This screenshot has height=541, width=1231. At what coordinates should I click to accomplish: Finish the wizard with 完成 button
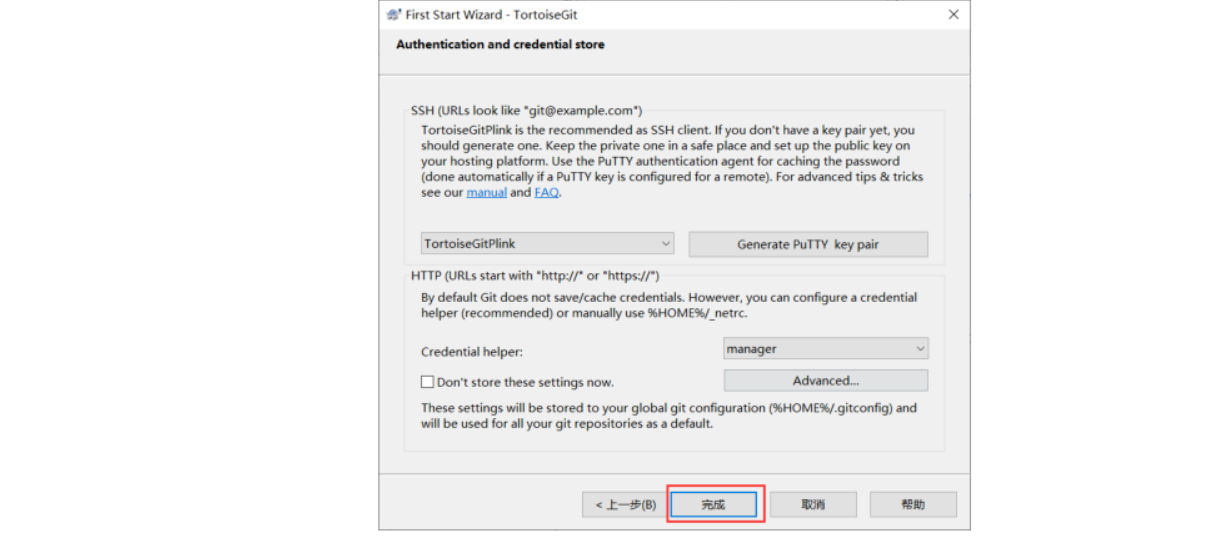pyautogui.click(x=713, y=505)
